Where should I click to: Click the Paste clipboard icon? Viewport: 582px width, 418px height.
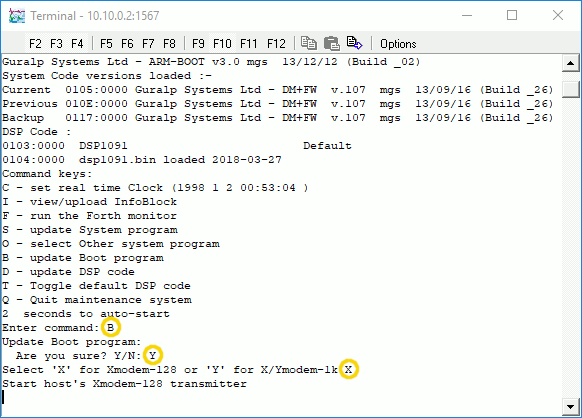point(331,43)
